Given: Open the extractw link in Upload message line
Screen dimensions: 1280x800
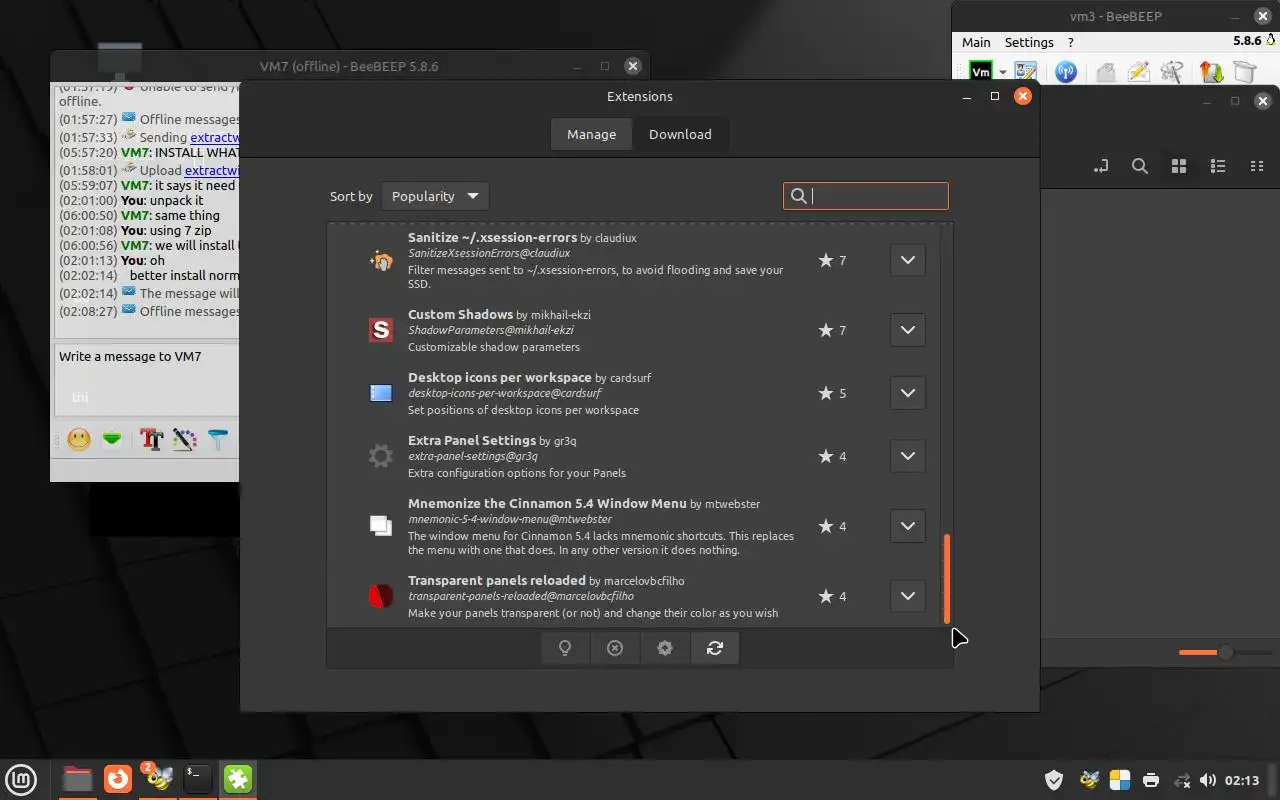Looking at the screenshot, I should (x=212, y=170).
